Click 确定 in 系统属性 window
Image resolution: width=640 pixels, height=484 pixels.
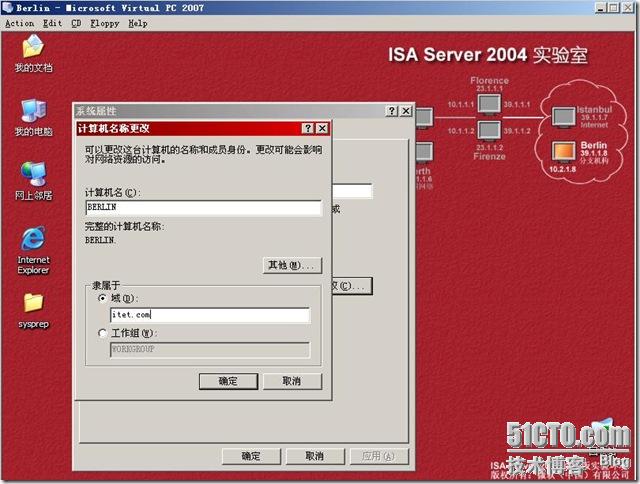pyautogui.click(x=251, y=456)
